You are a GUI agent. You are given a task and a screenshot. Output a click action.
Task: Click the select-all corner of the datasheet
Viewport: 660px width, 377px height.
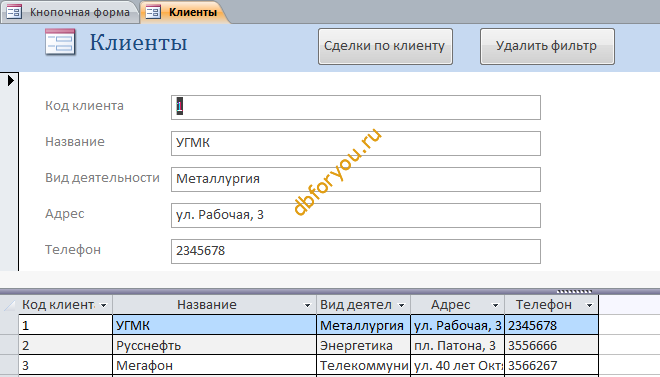(x=9, y=305)
